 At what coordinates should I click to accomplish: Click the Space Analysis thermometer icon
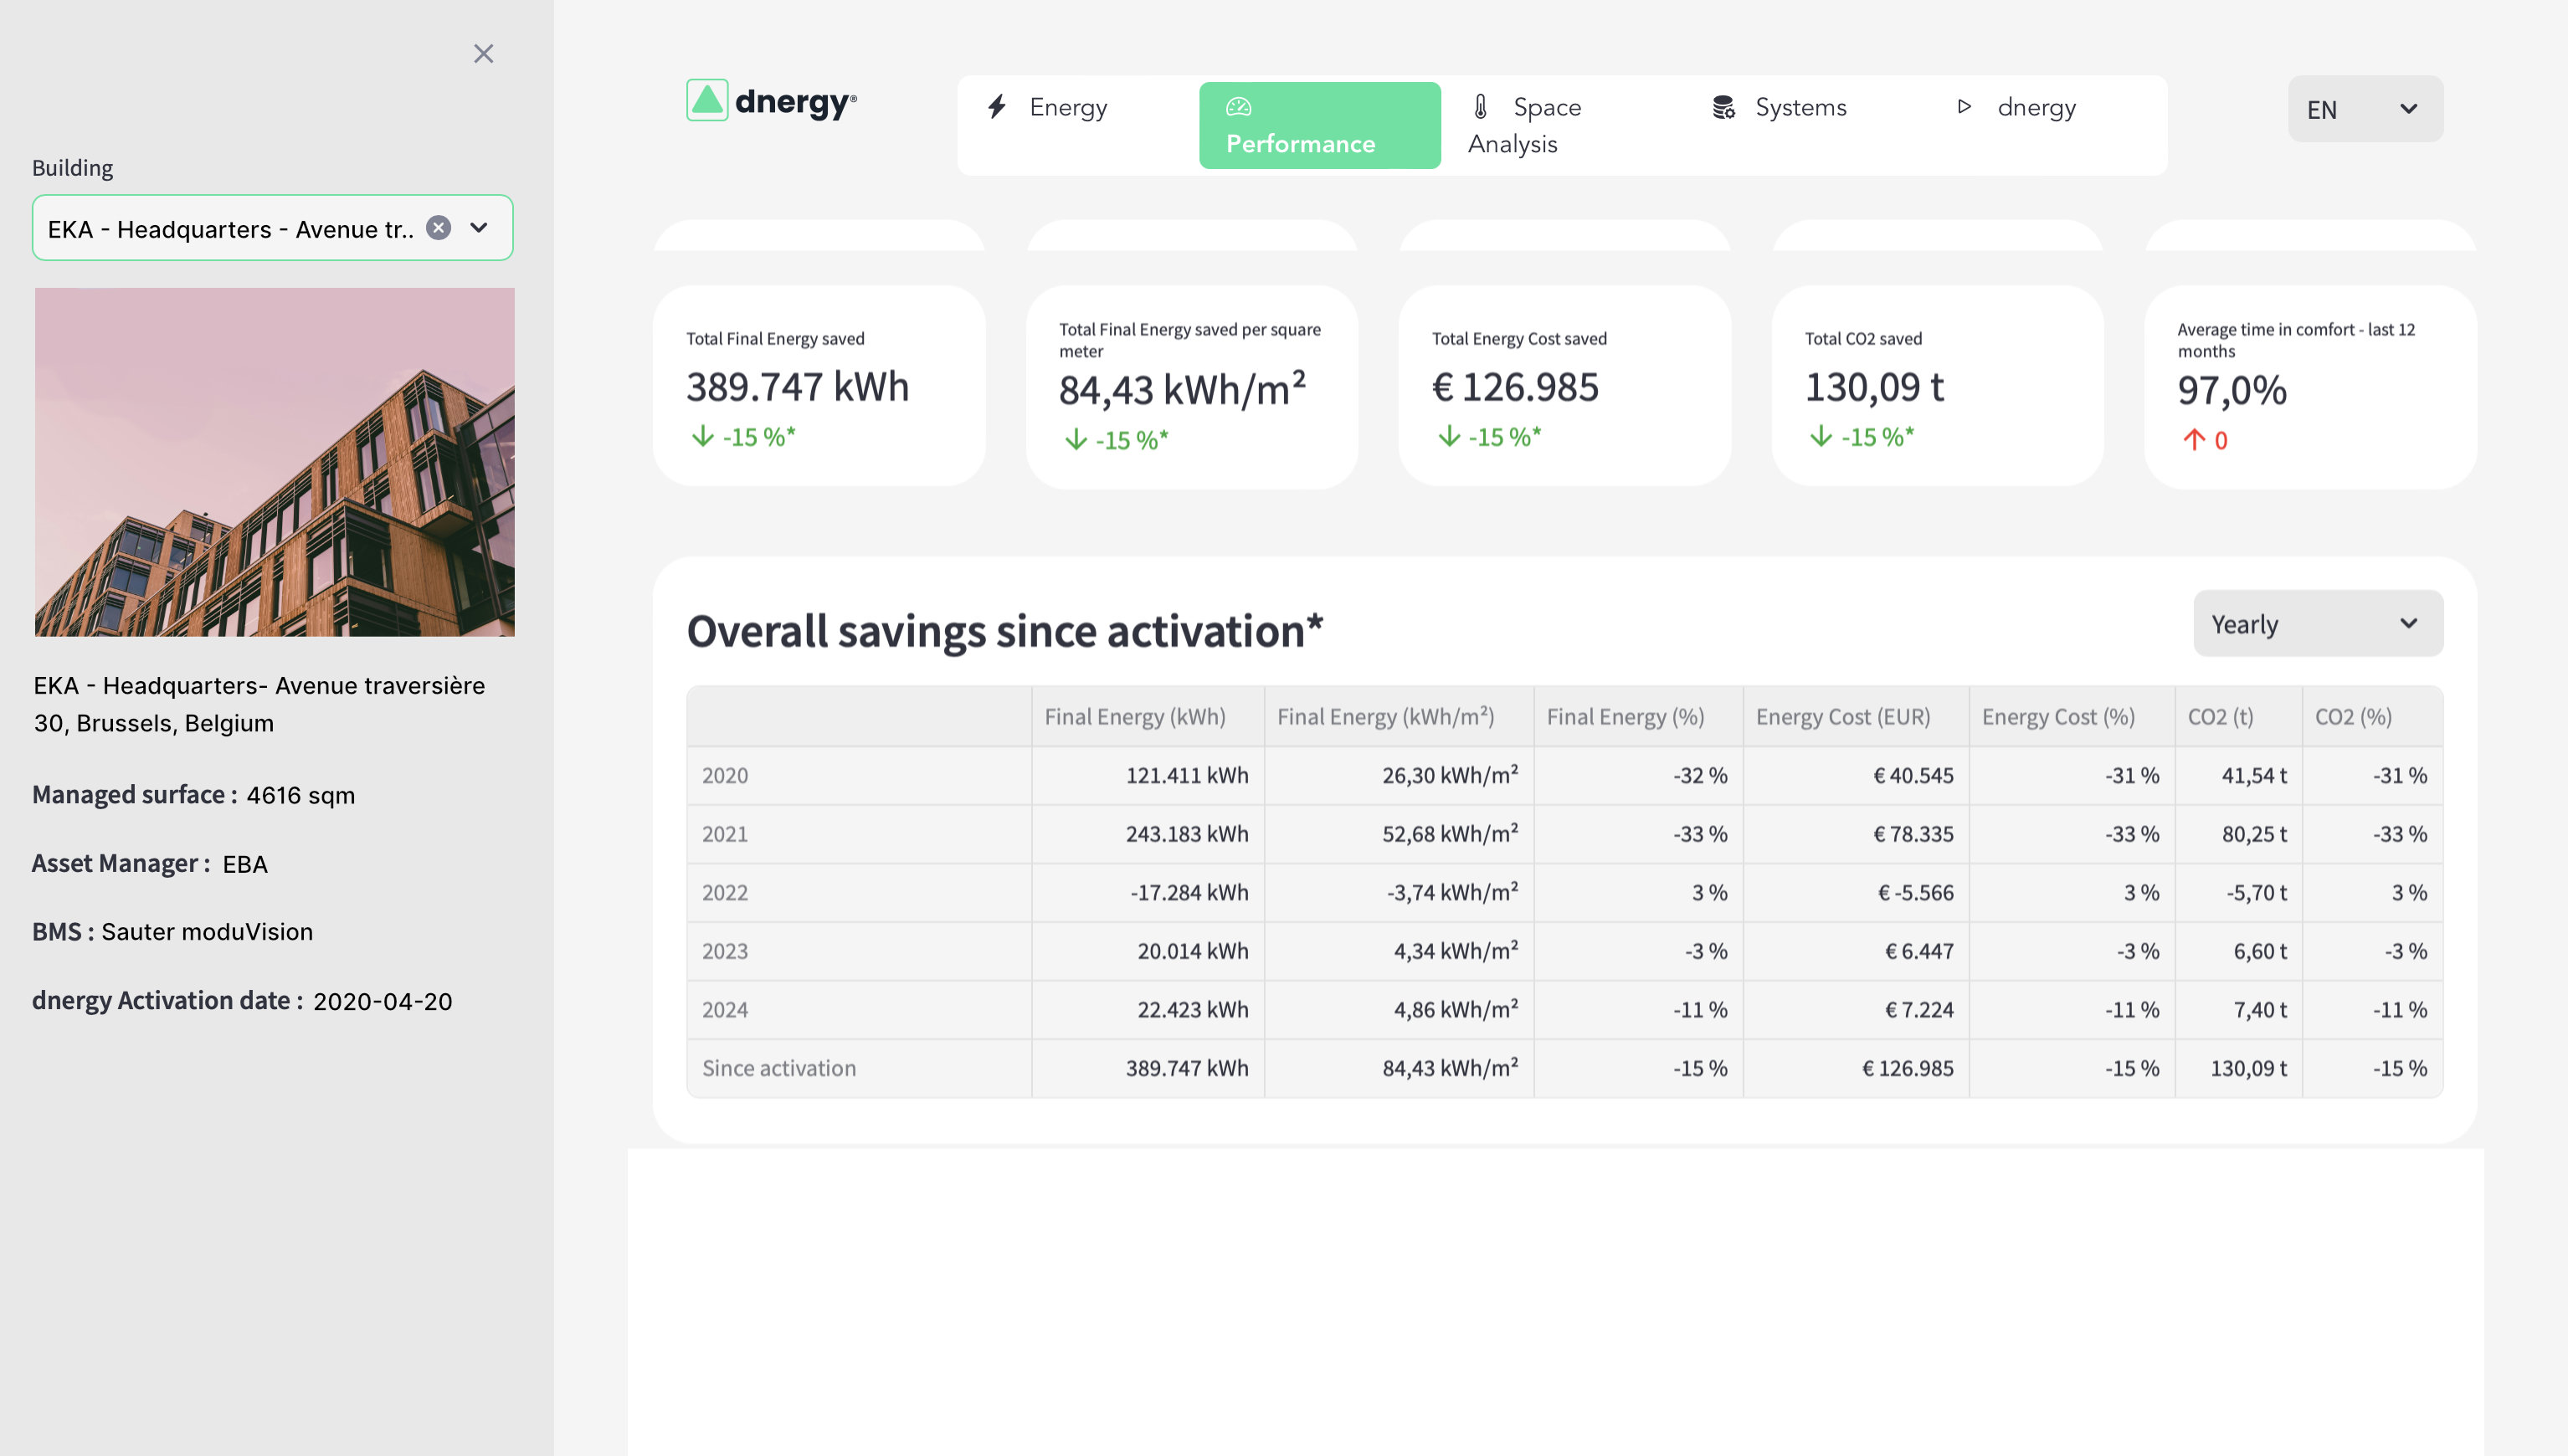point(1479,107)
